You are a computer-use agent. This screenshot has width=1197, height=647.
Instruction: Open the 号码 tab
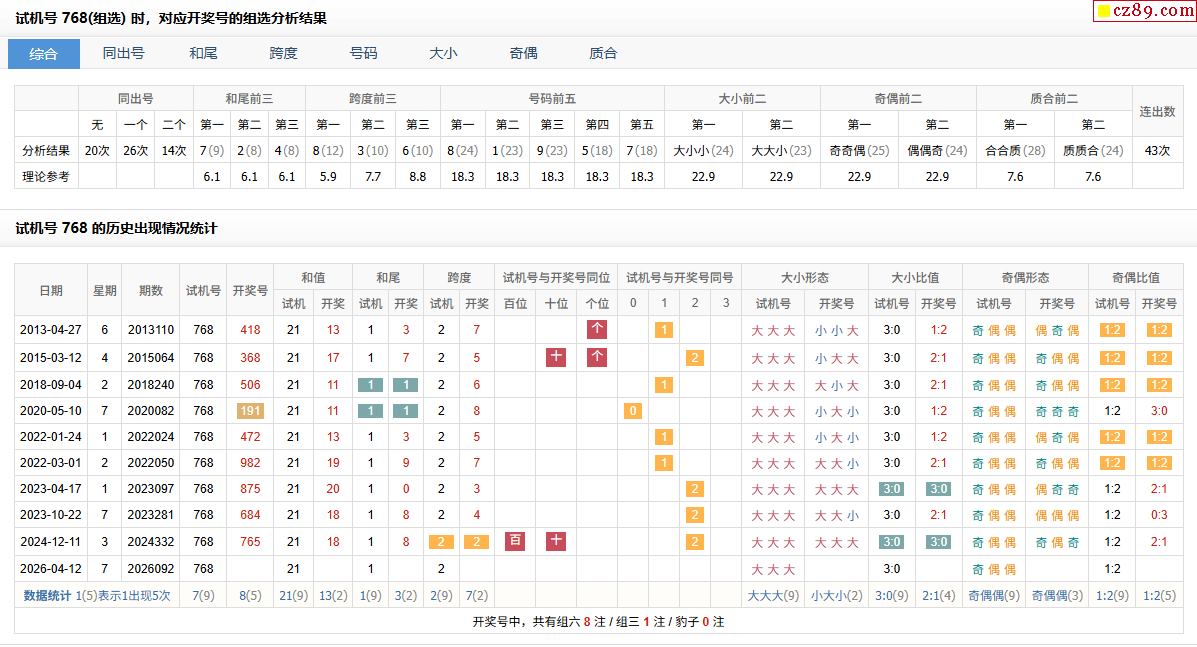[363, 54]
